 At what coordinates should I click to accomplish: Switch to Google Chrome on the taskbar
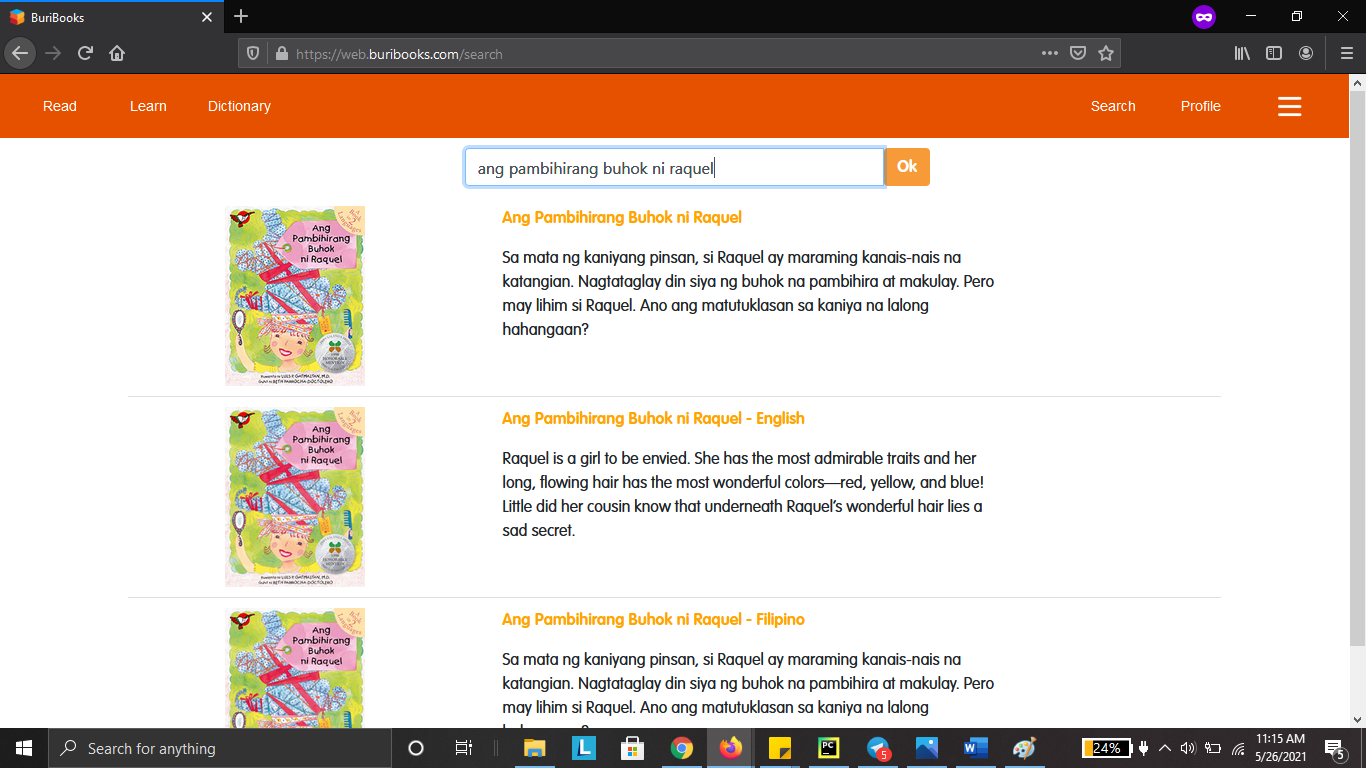click(682, 748)
